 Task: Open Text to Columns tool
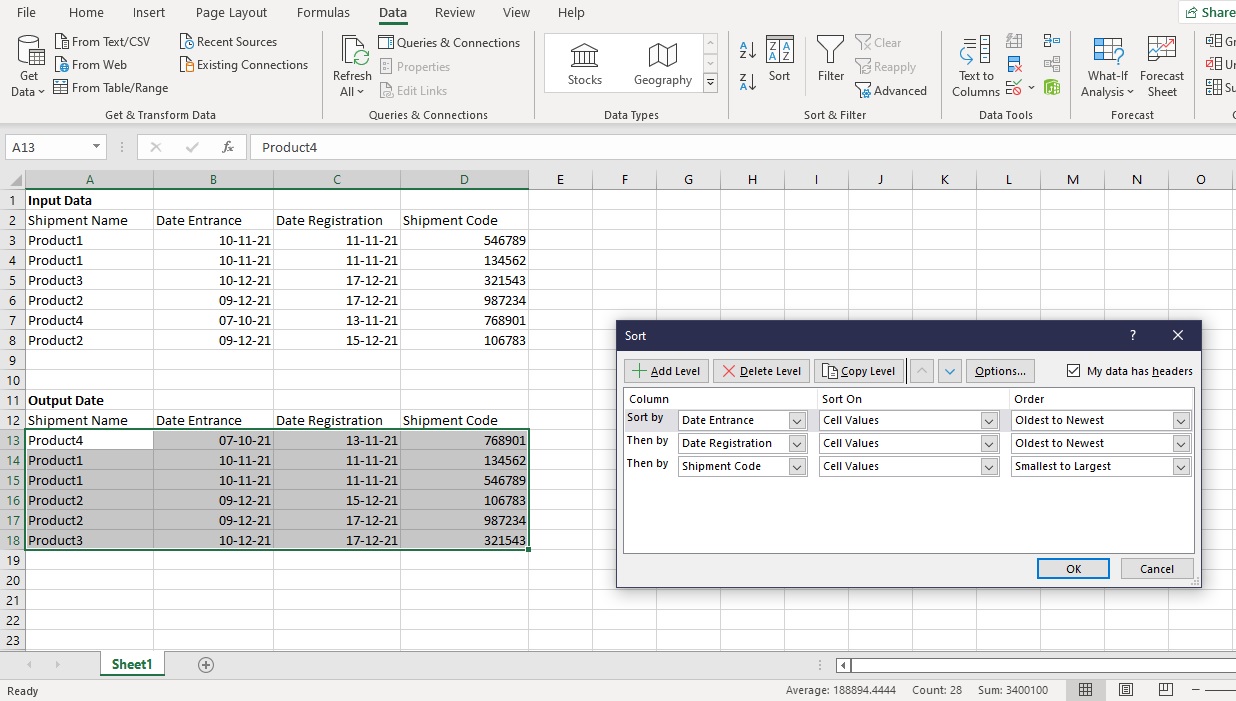(976, 67)
